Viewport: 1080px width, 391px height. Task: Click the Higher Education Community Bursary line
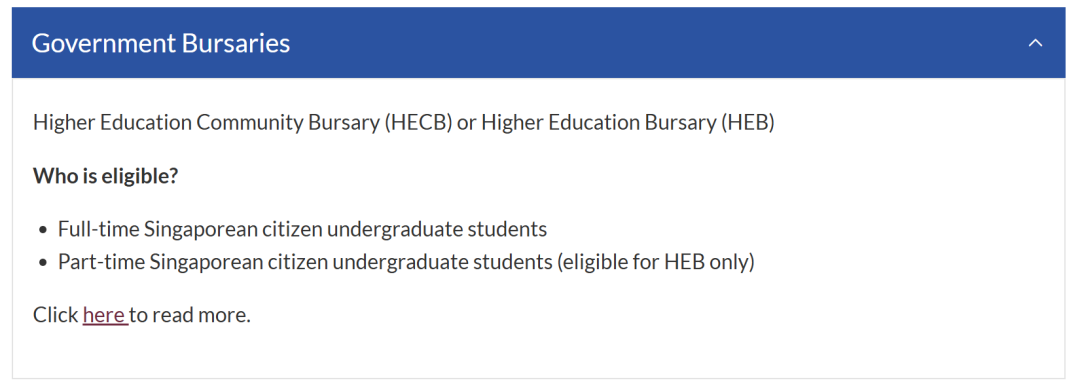click(x=404, y=123)
